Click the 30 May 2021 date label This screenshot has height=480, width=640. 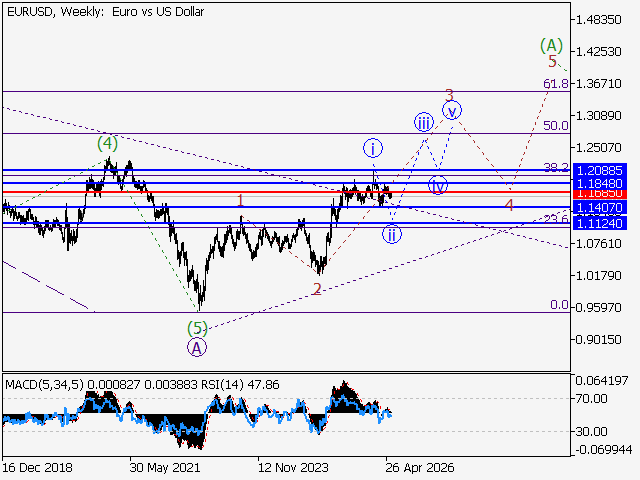click(x=165, y=467)
